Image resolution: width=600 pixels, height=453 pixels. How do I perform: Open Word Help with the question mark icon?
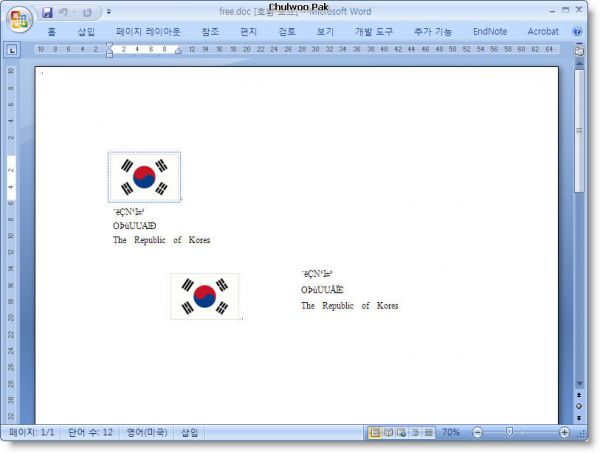(577, 32)
